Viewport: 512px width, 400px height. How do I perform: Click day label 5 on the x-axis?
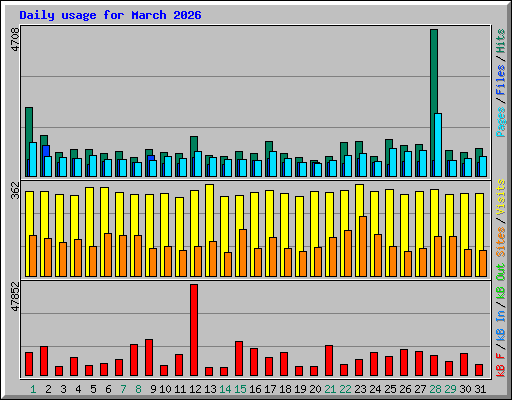pos(93,389)
